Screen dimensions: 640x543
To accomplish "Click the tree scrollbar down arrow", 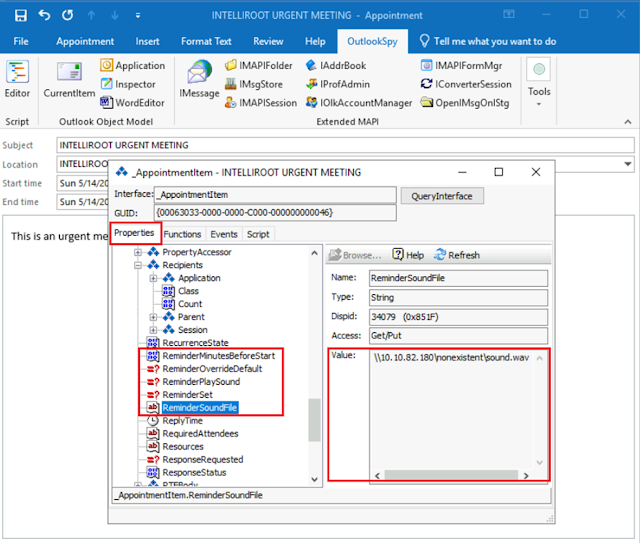I will click(x=314, y=479).
